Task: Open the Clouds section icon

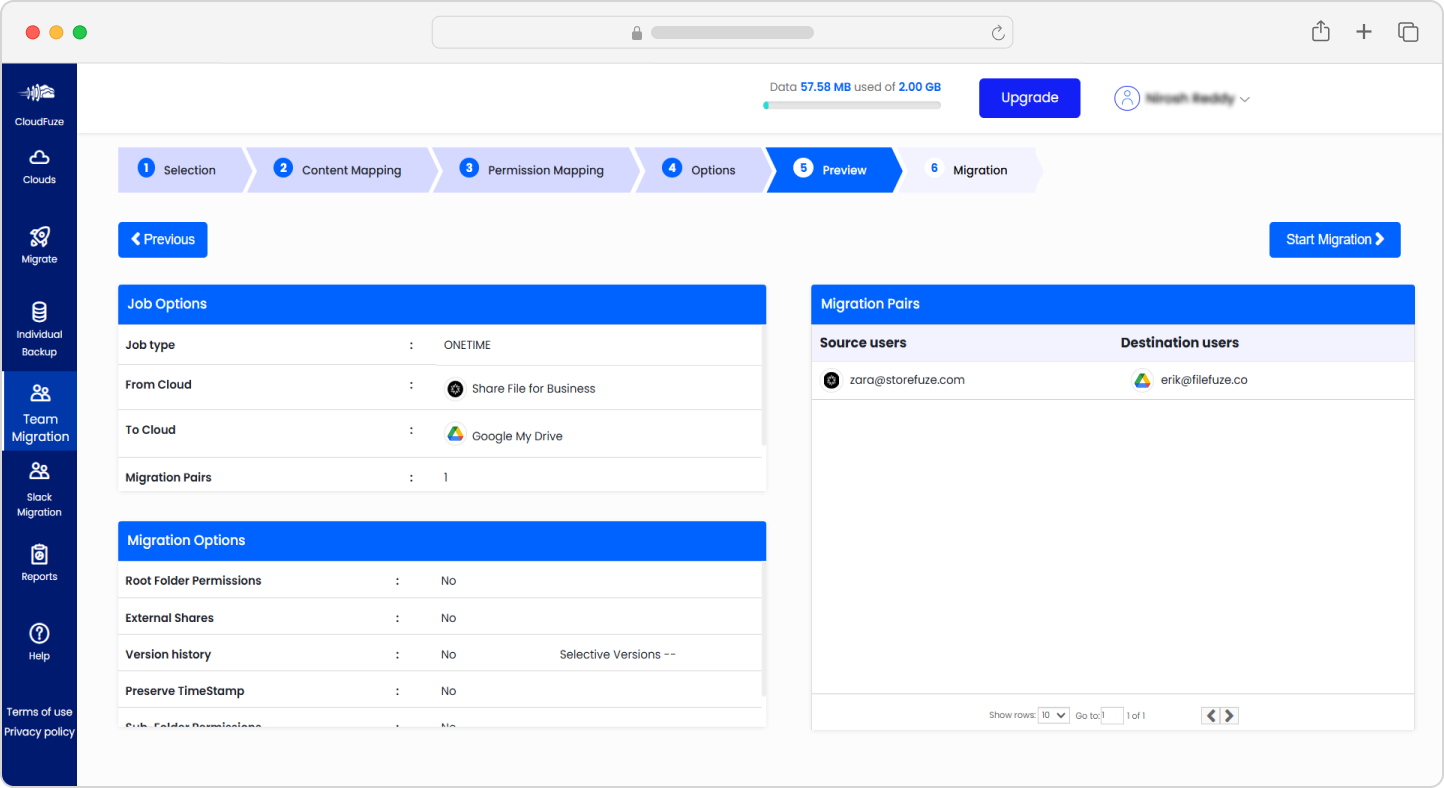Action: (x=39, y=157)
